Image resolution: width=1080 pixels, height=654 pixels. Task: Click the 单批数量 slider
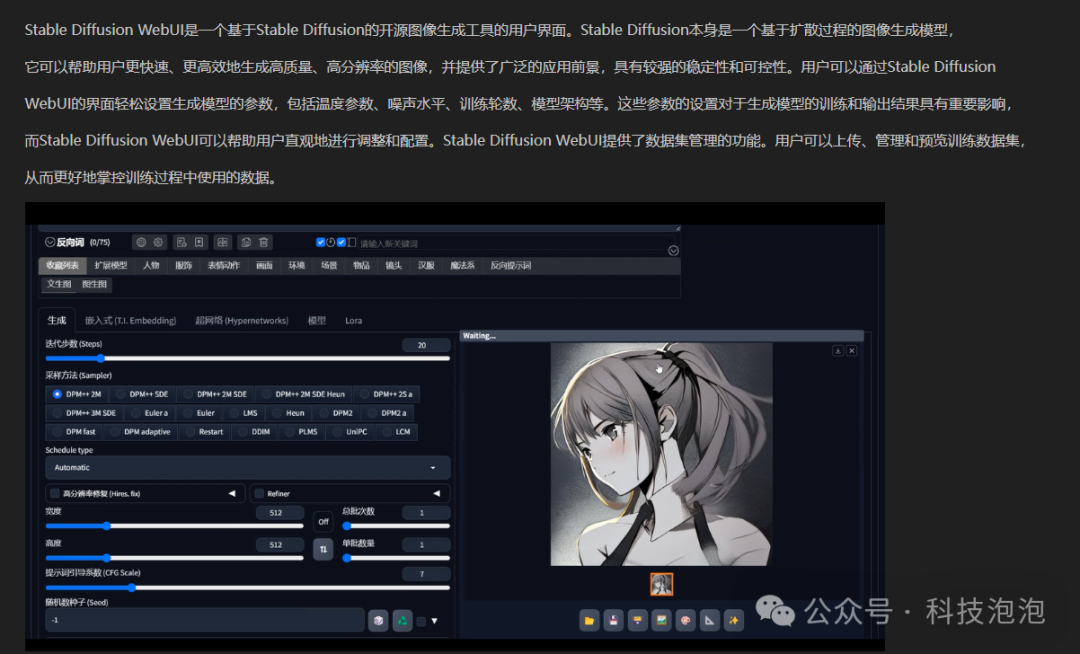(396, 557)
